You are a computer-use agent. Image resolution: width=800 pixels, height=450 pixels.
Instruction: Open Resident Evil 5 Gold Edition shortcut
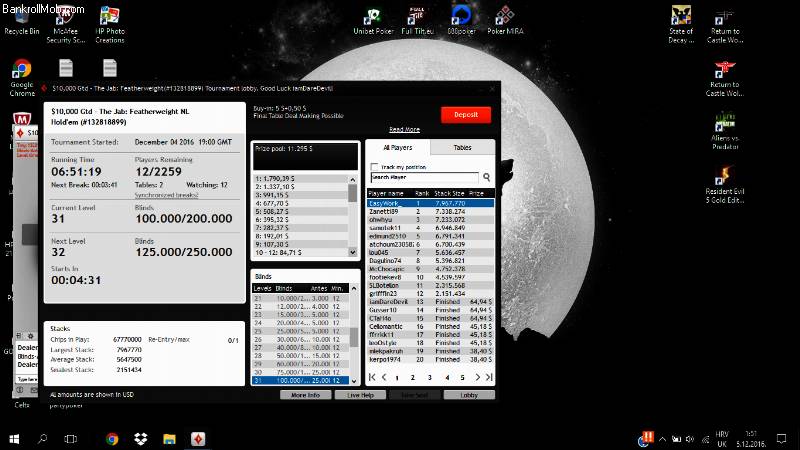[x=725, y=185]
